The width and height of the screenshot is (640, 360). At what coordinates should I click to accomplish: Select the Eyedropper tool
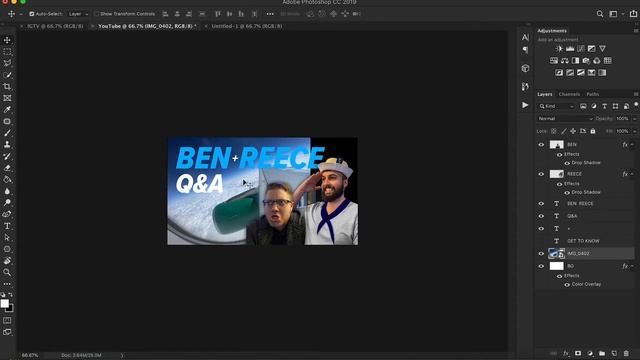click(7, 110)
